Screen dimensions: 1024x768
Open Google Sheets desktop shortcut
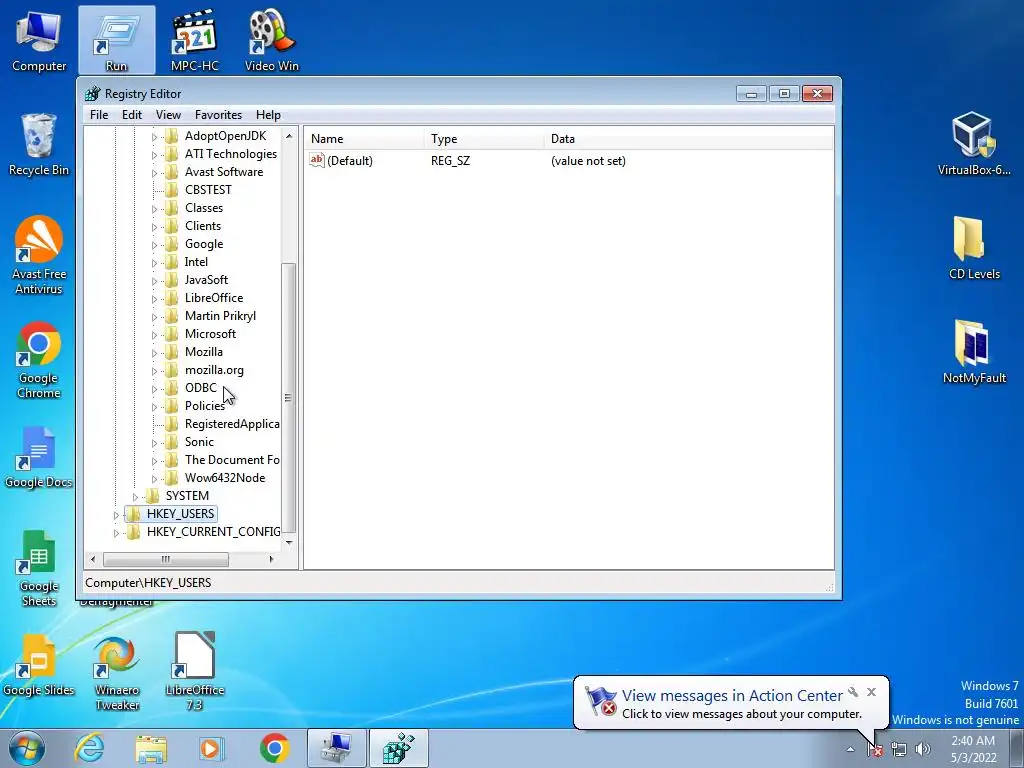tap(39, 568)
